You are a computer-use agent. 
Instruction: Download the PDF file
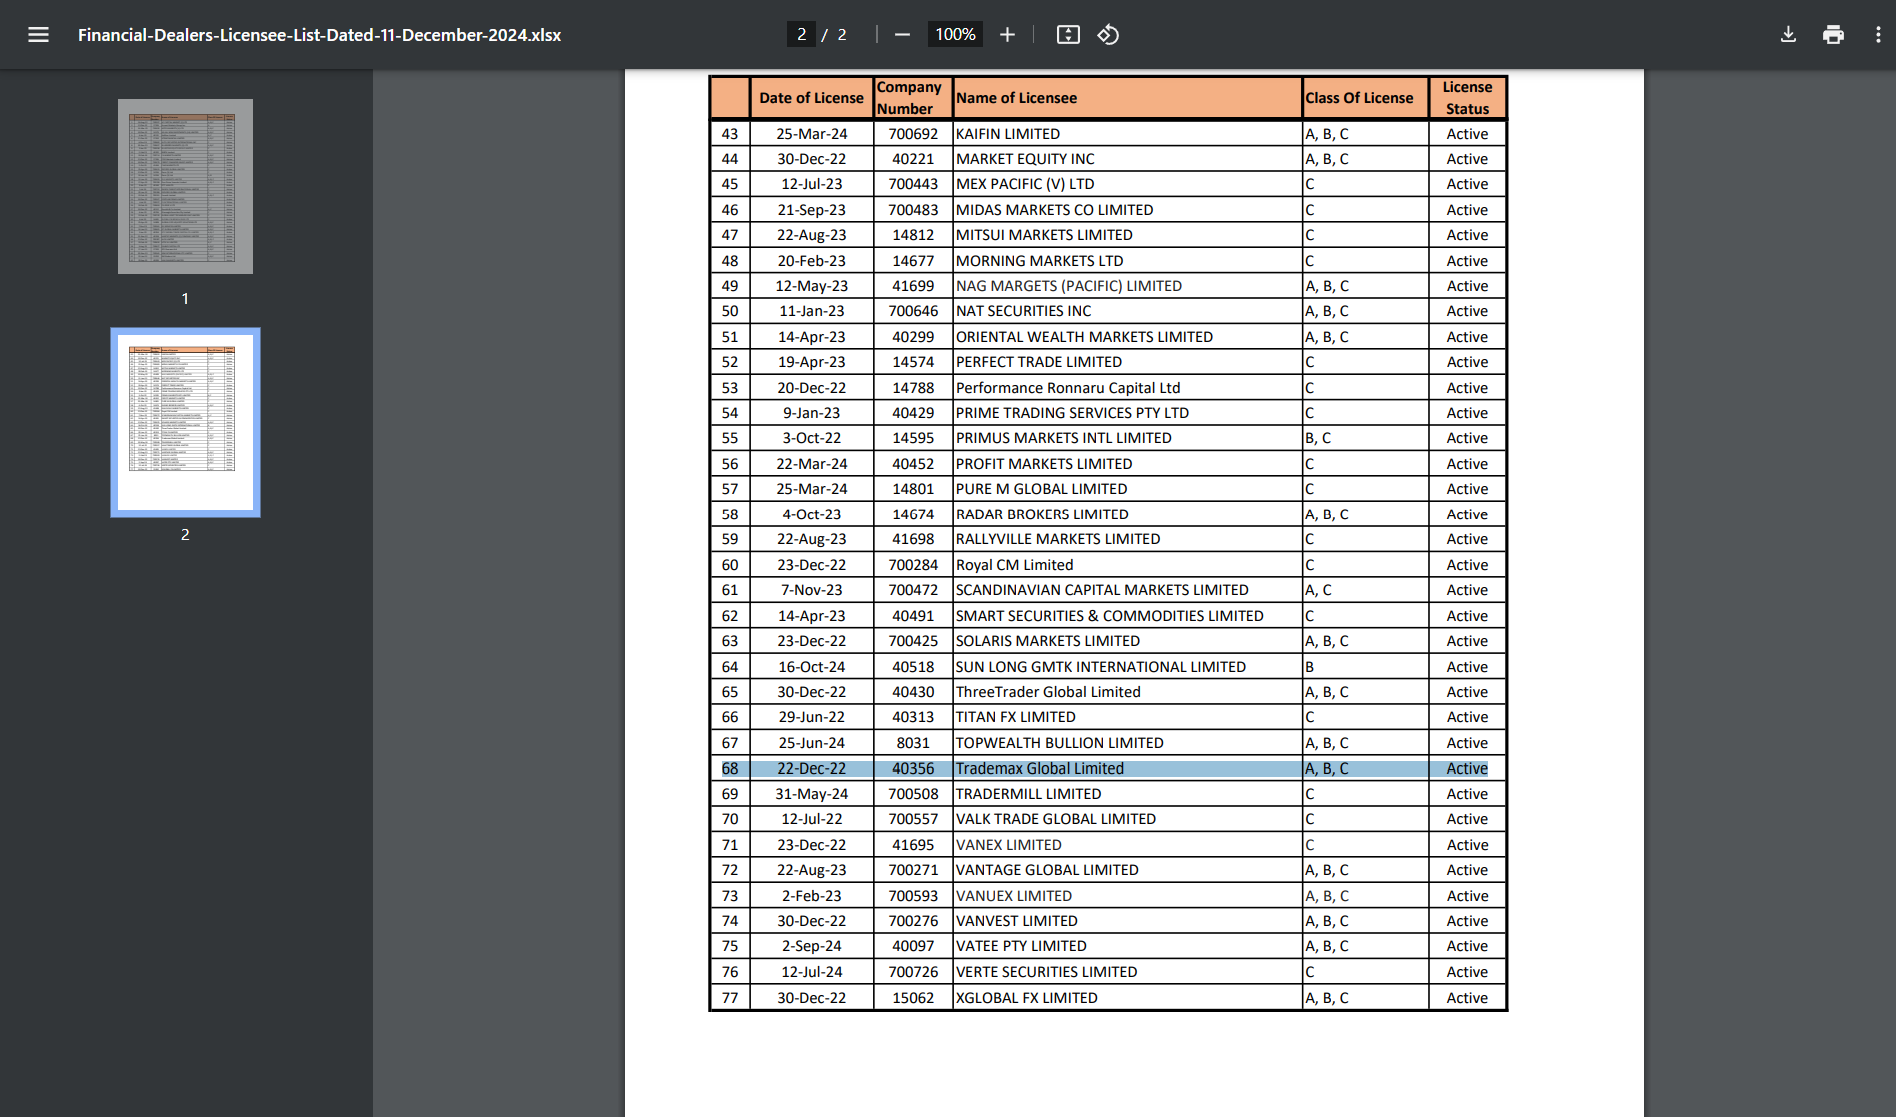1788,35
